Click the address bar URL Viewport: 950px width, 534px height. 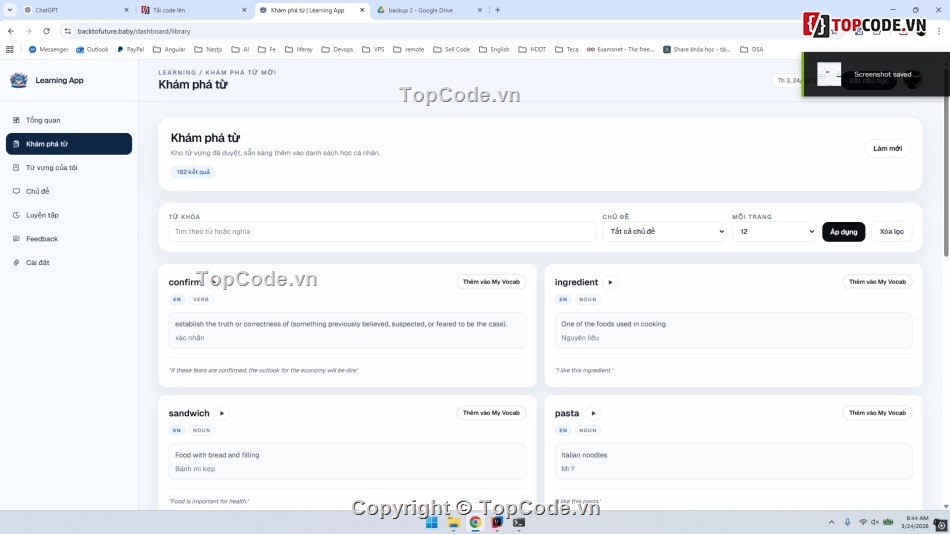134,31
